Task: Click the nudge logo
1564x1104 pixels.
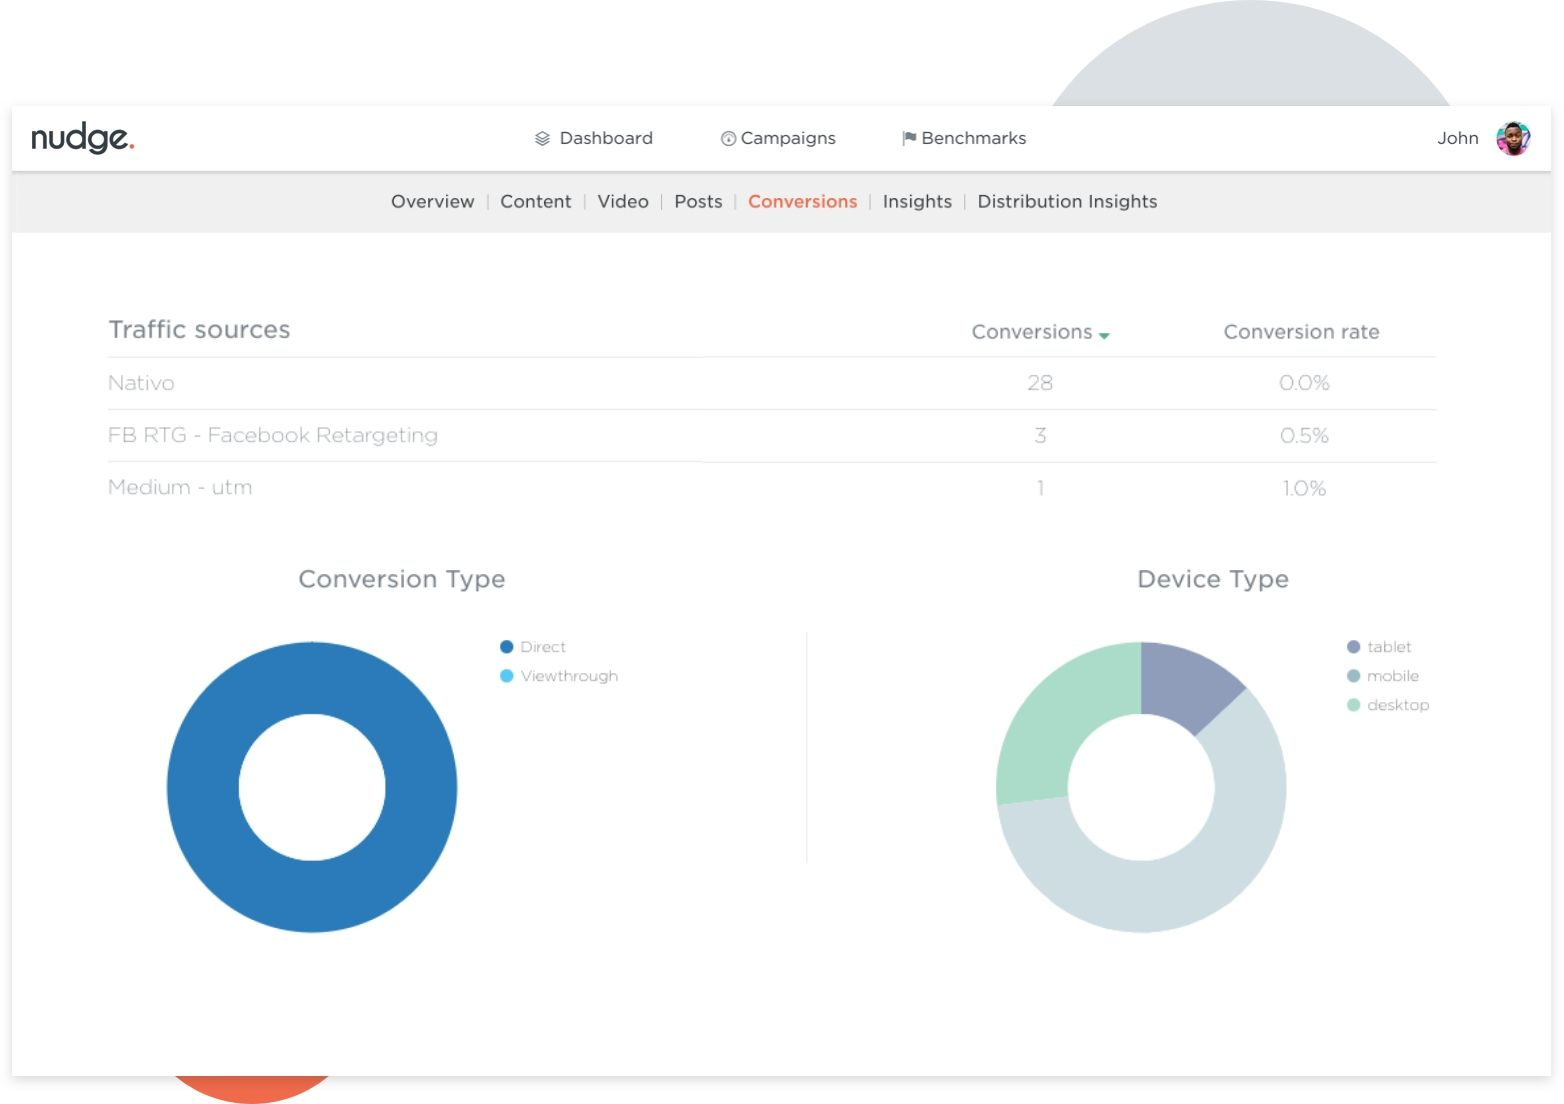Action: tap(82, 138)
